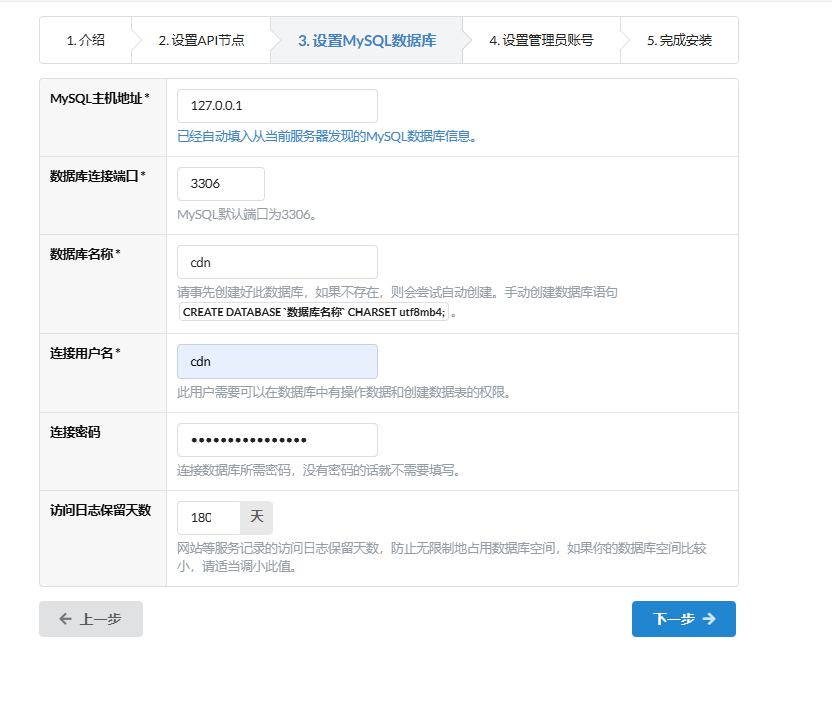Go to the "4. 设置管理员账号" tab
832x706 pixels.
click(x=541, y=40)
